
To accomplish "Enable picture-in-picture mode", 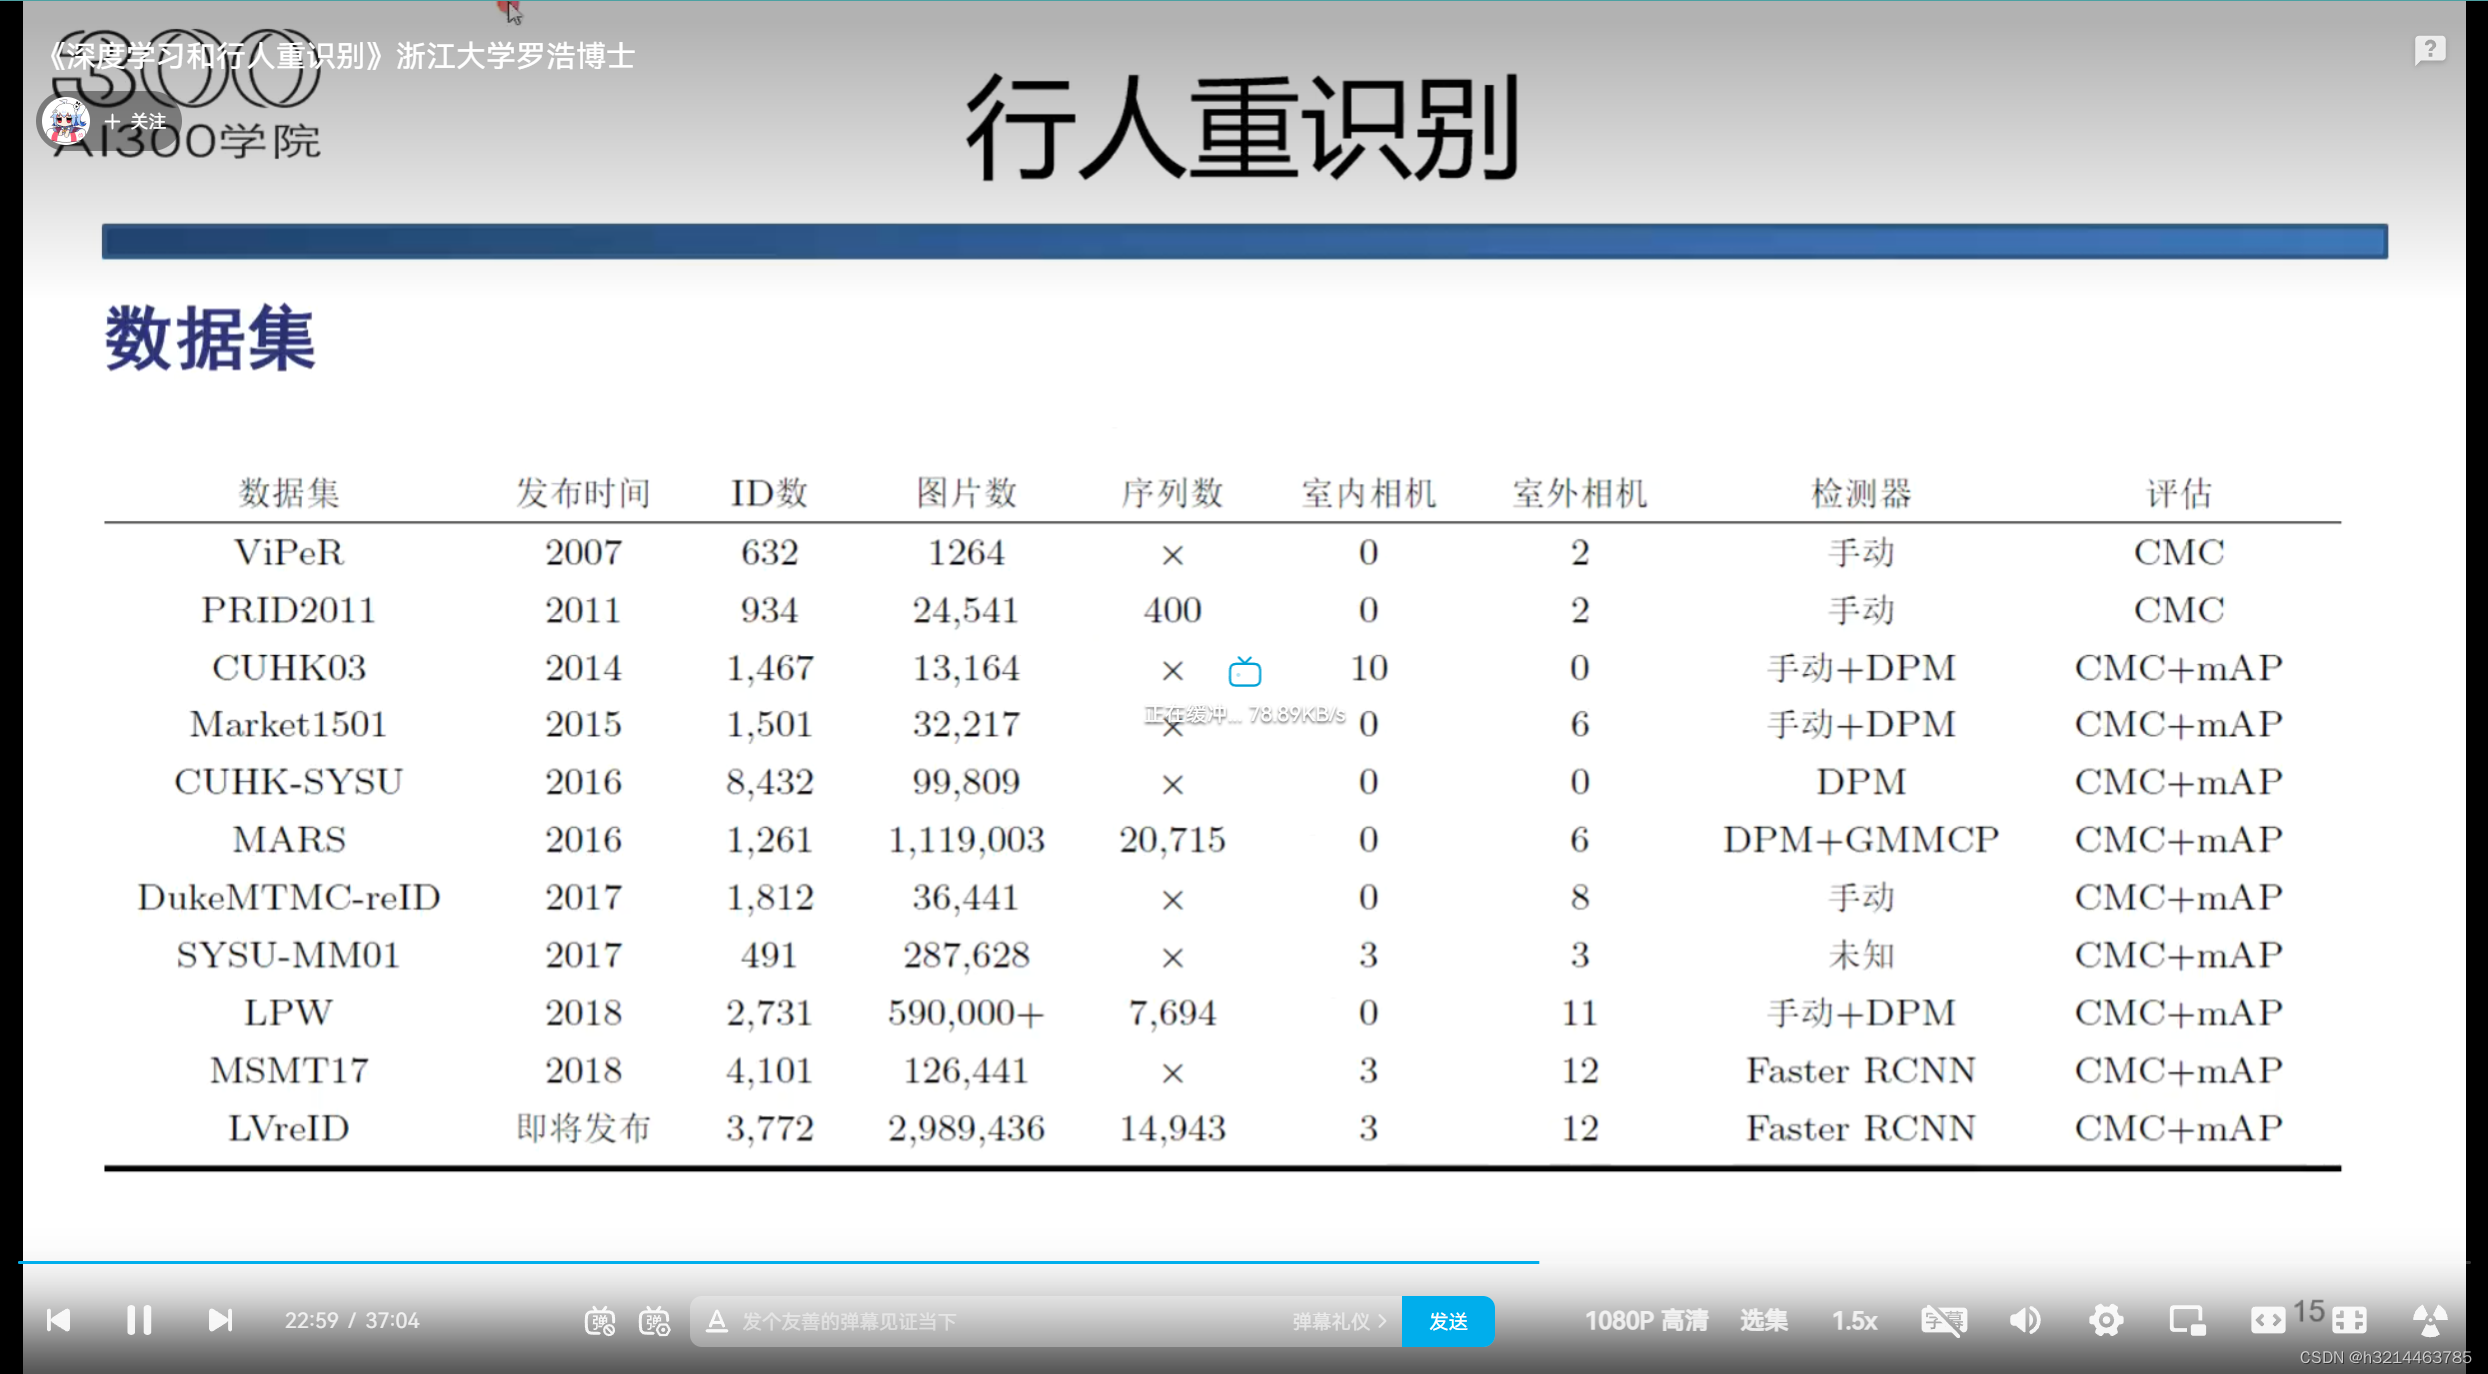I will [x=2187, y=1320].
